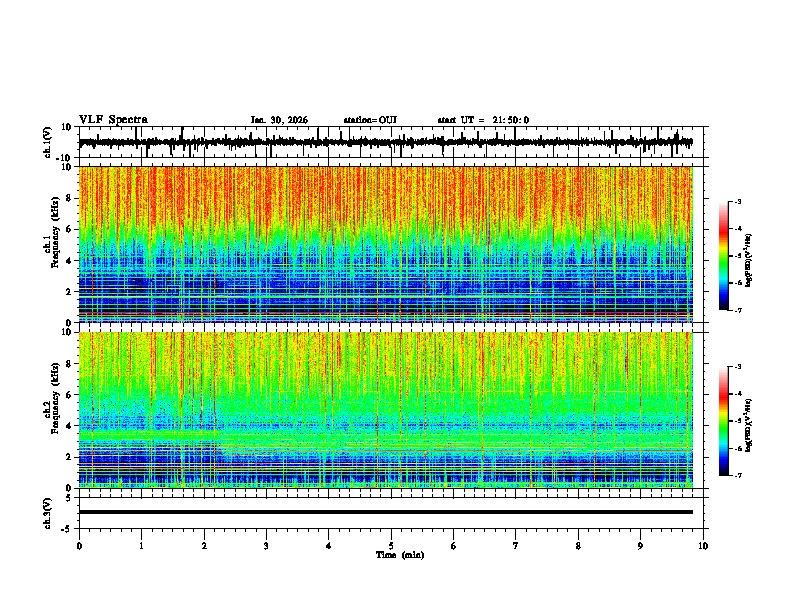The width and height of the screenshot is (792, 612).
Task: Click time axis tick label "4"
Action: pos(328,546)
